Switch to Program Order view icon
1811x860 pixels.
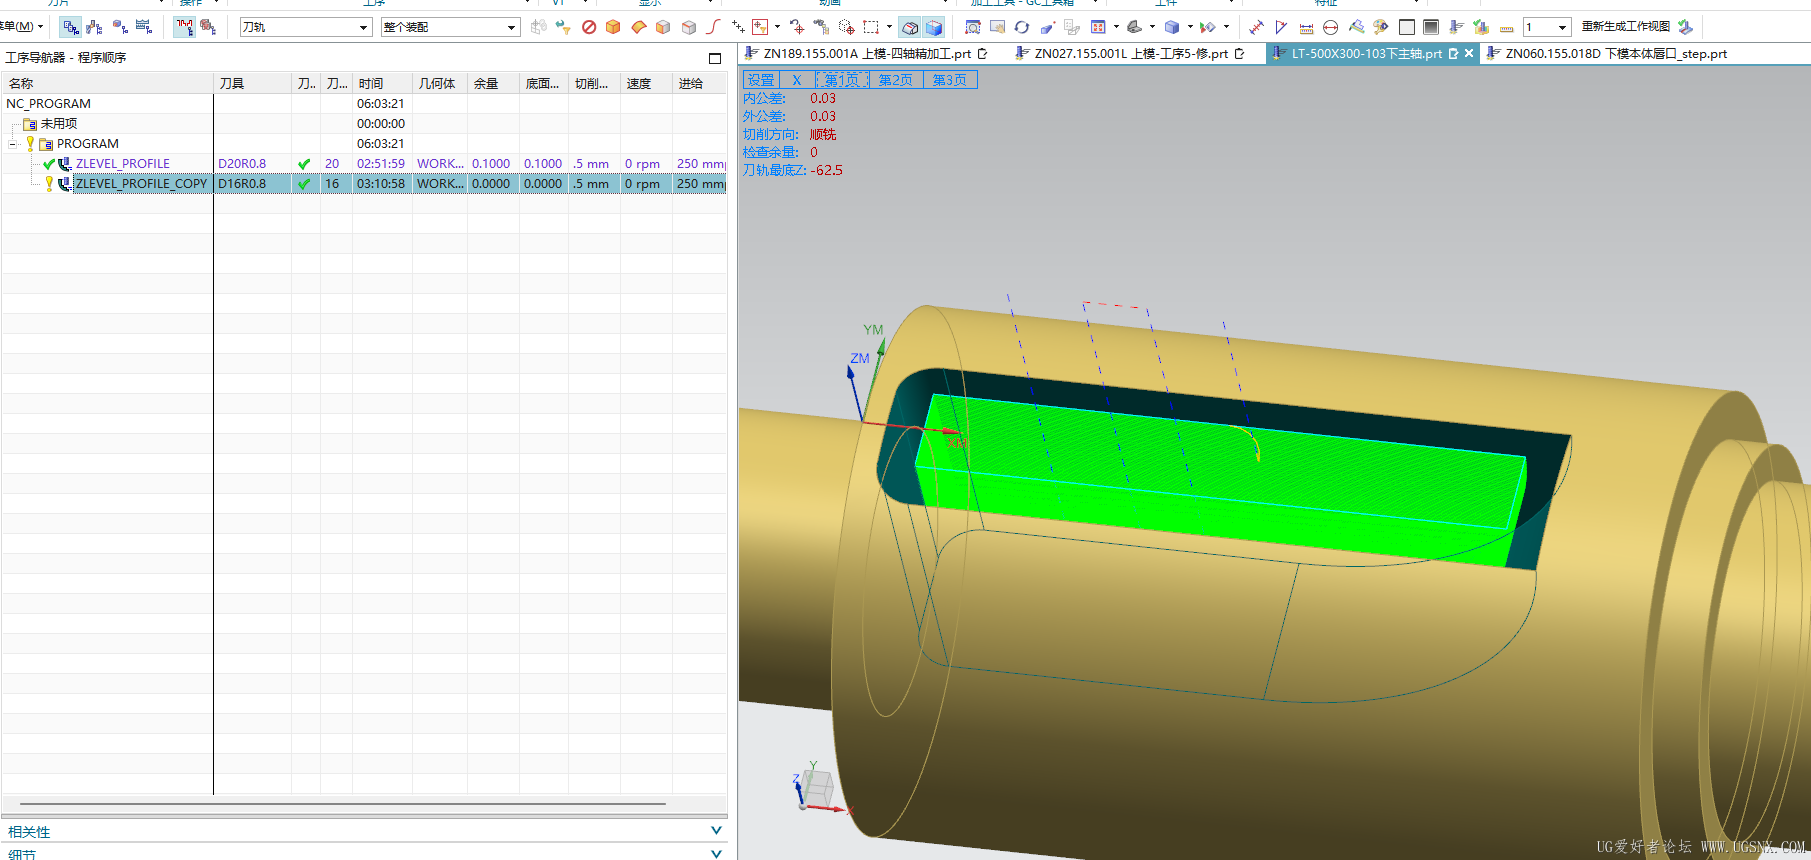click(71, 27)
